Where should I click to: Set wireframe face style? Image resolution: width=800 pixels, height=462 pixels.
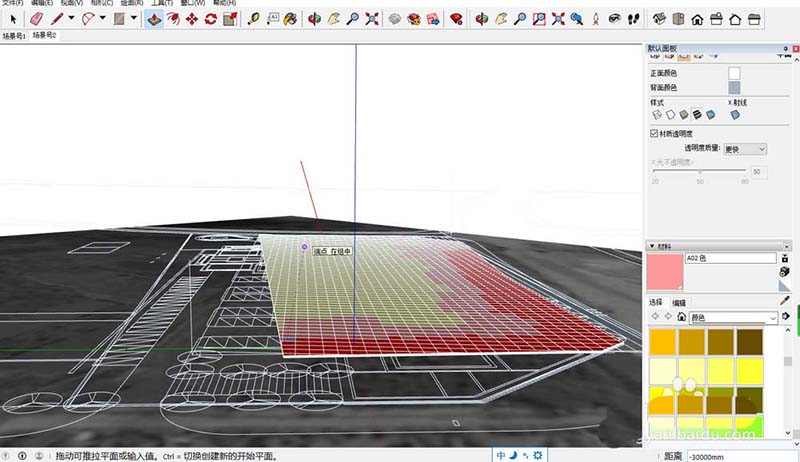pyautogui.click(x=657, y=115)
